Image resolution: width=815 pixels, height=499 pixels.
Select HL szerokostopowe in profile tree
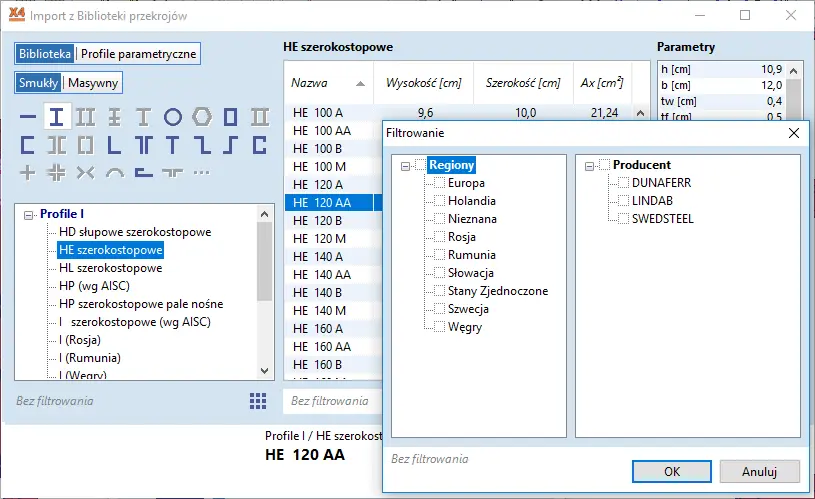[x=110, y=268]
